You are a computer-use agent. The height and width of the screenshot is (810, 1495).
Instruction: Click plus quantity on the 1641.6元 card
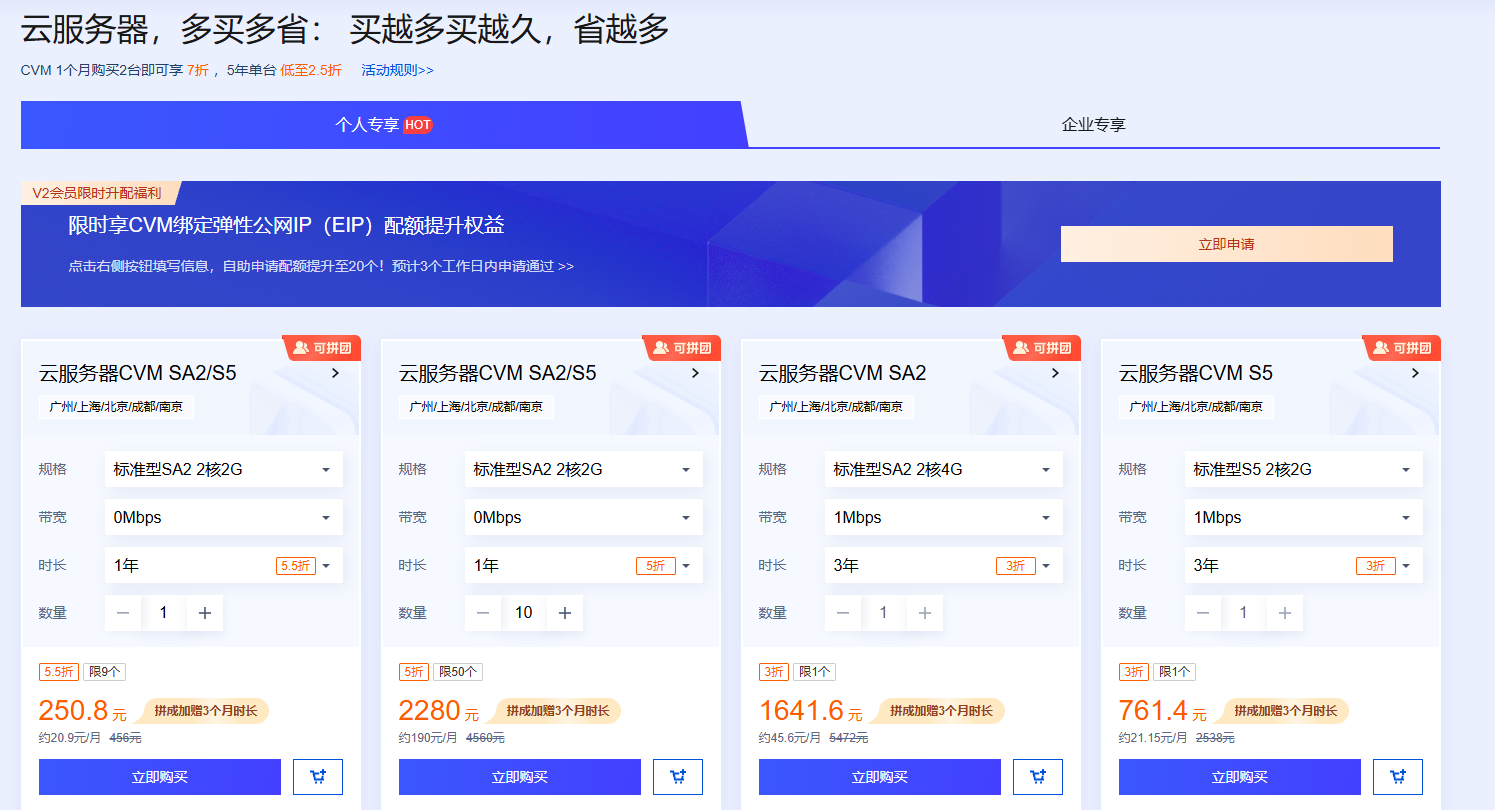pyautogui.click(x=925, y=613)
